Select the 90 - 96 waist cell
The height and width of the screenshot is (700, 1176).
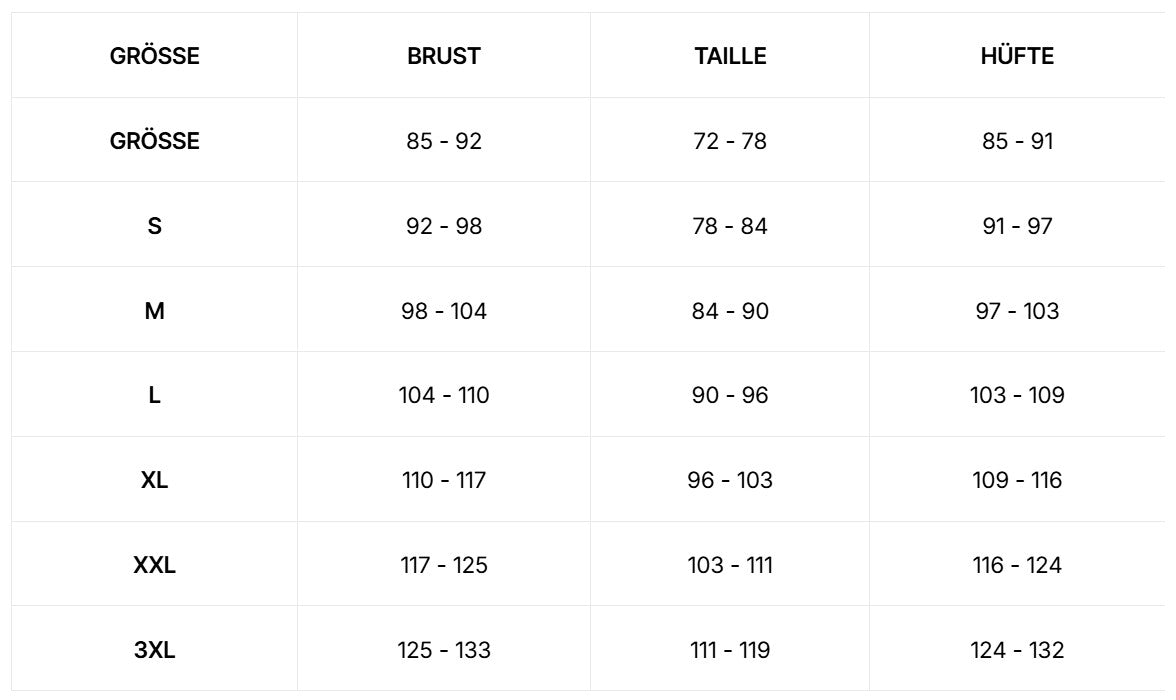click(x=730, y=395)
